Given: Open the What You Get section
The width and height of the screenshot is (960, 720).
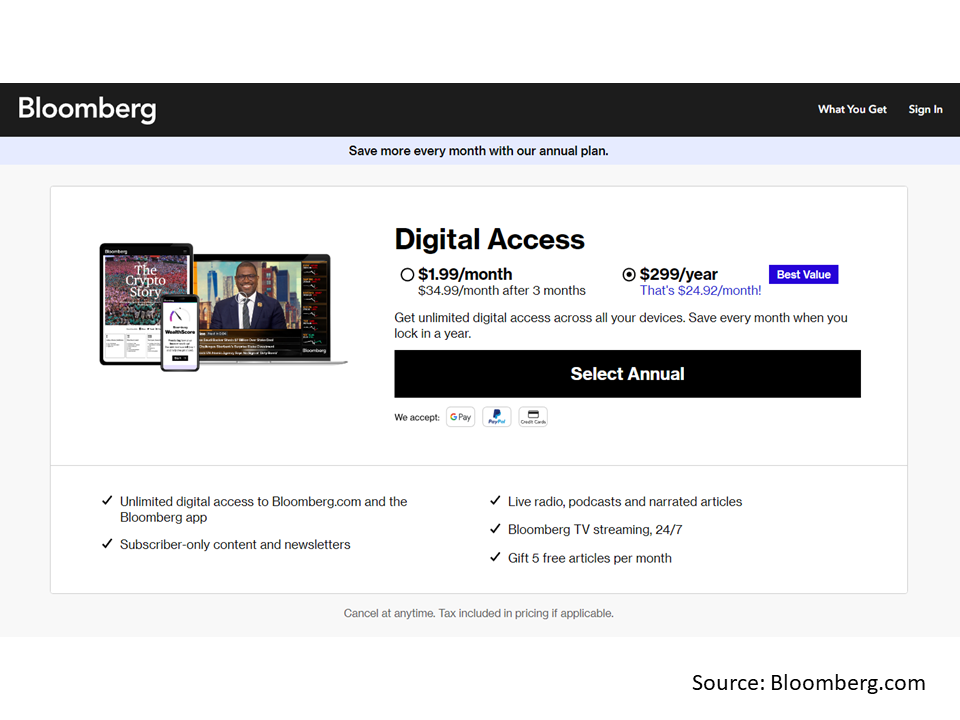Looking at the screenshot, I should pyautogui.click(x=852, y=110).
